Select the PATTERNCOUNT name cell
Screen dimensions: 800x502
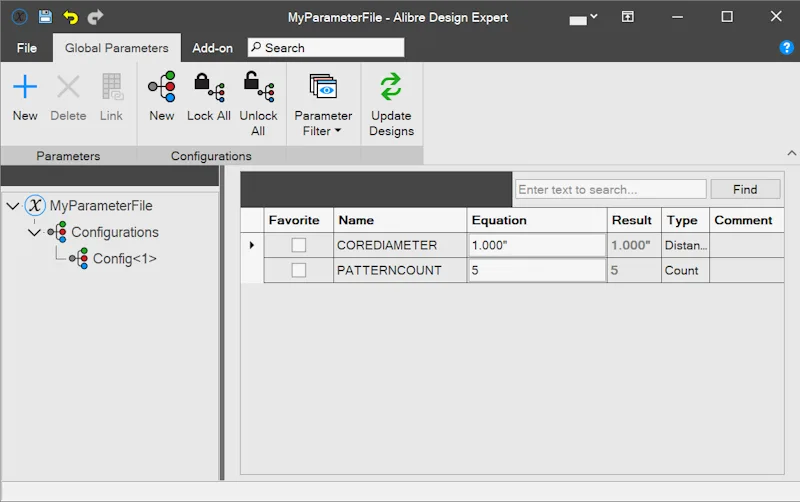400,270
